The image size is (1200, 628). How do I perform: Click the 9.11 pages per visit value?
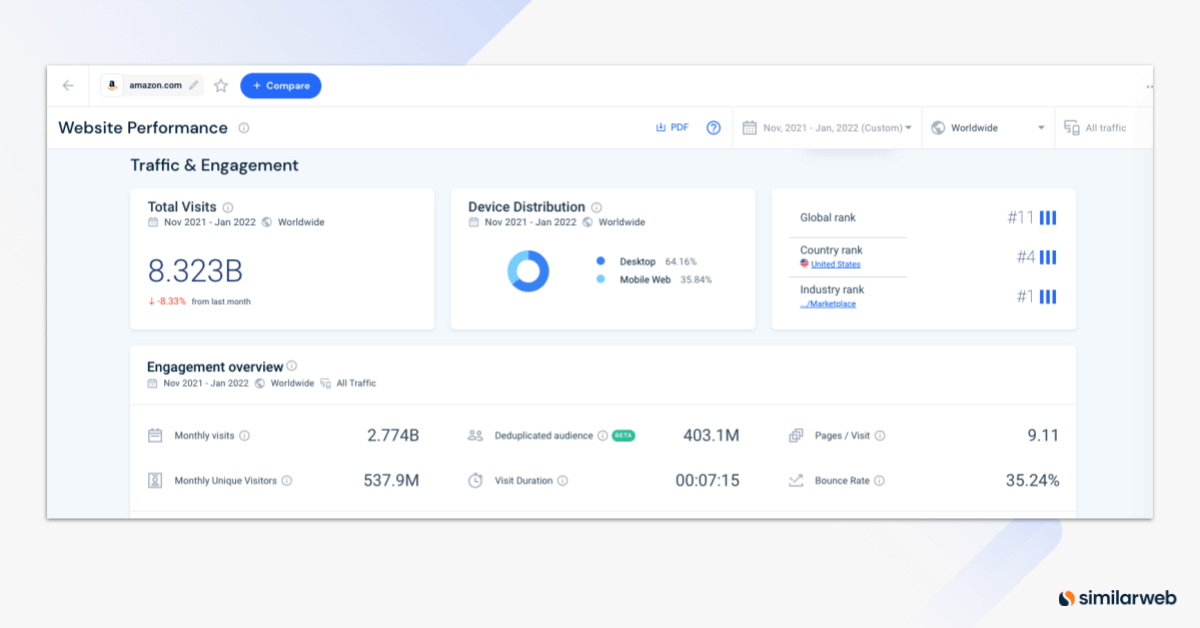pyautogui.click(x=1042, y=436)
